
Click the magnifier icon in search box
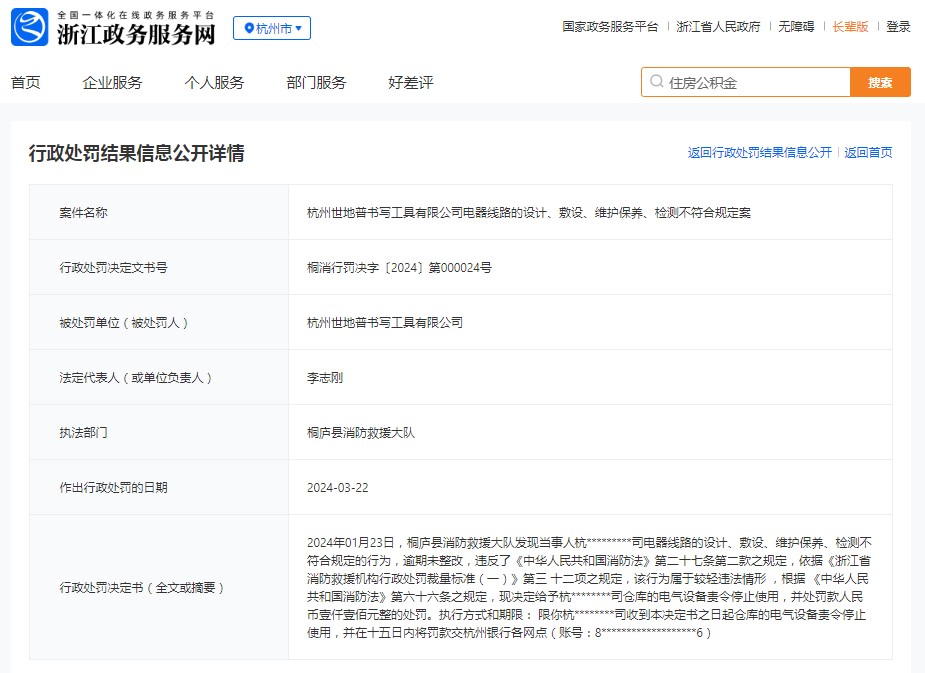[x=657, y=81]
